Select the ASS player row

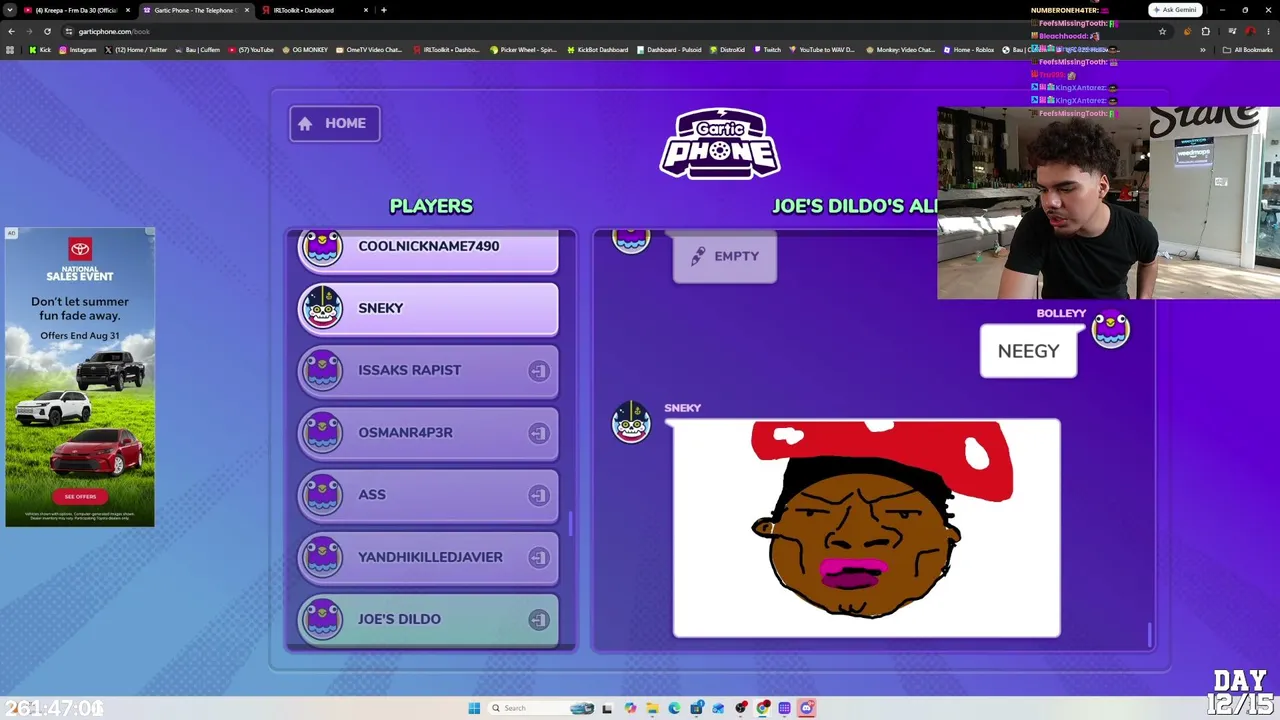[428, 495]
